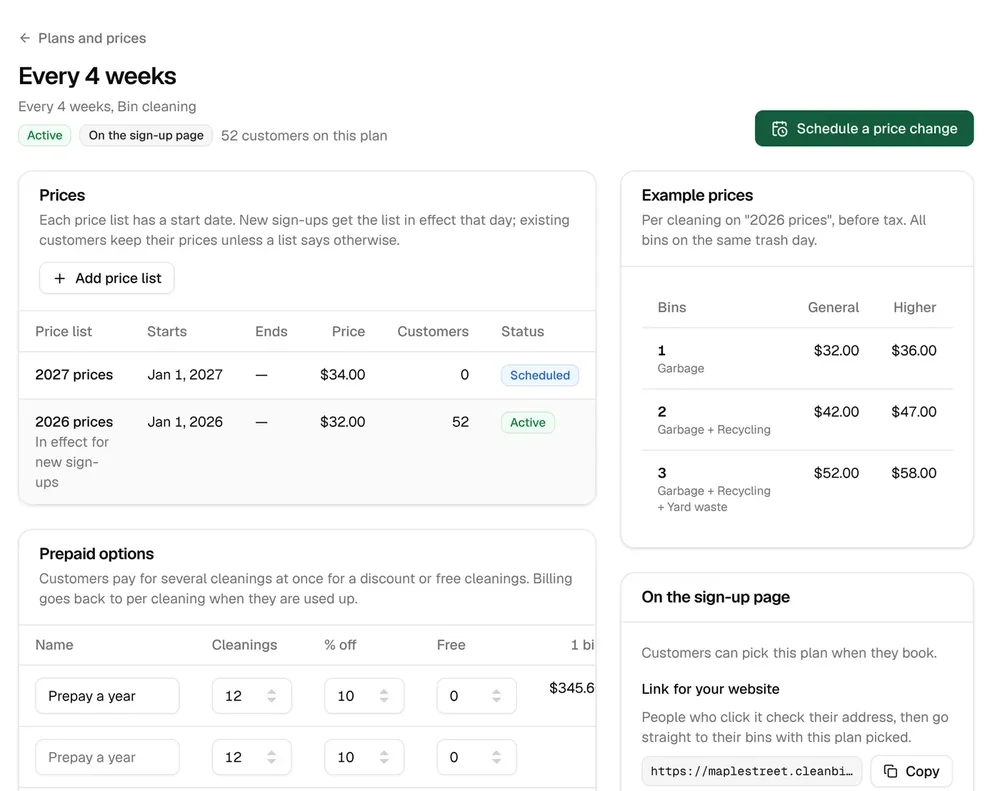Decrease Cleanings in the first prepaid row
1000x791 pixels.
click(272, 700)
